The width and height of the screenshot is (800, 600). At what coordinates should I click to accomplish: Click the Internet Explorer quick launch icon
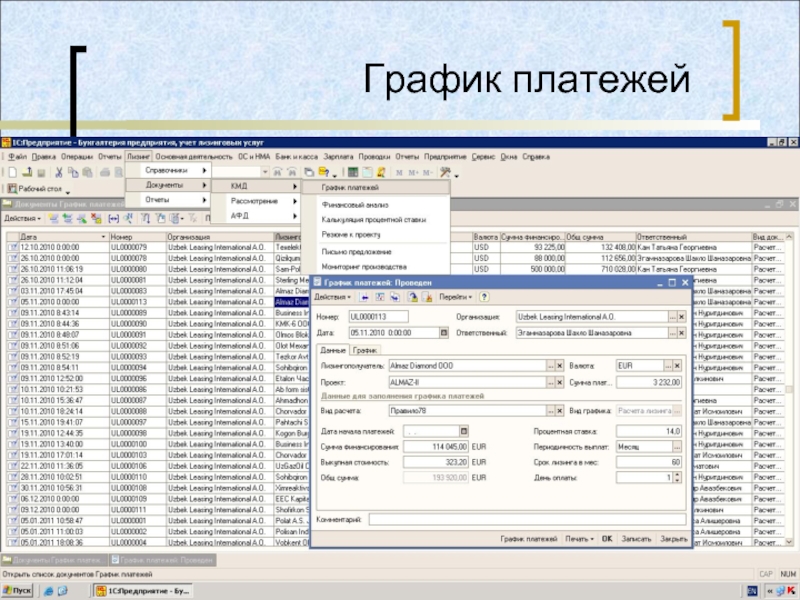[x=48, y=591]
